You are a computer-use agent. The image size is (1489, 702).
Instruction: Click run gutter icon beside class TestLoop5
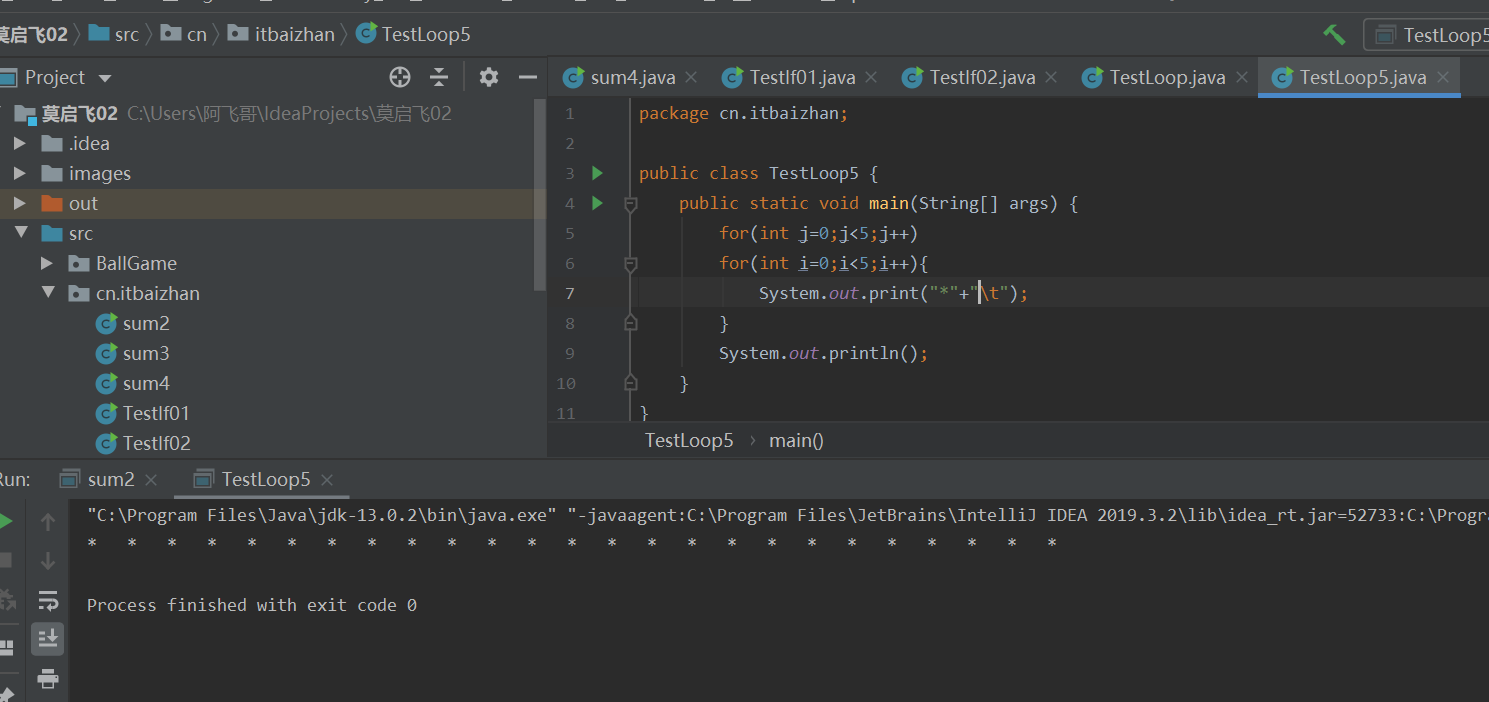tap(597, 174)
